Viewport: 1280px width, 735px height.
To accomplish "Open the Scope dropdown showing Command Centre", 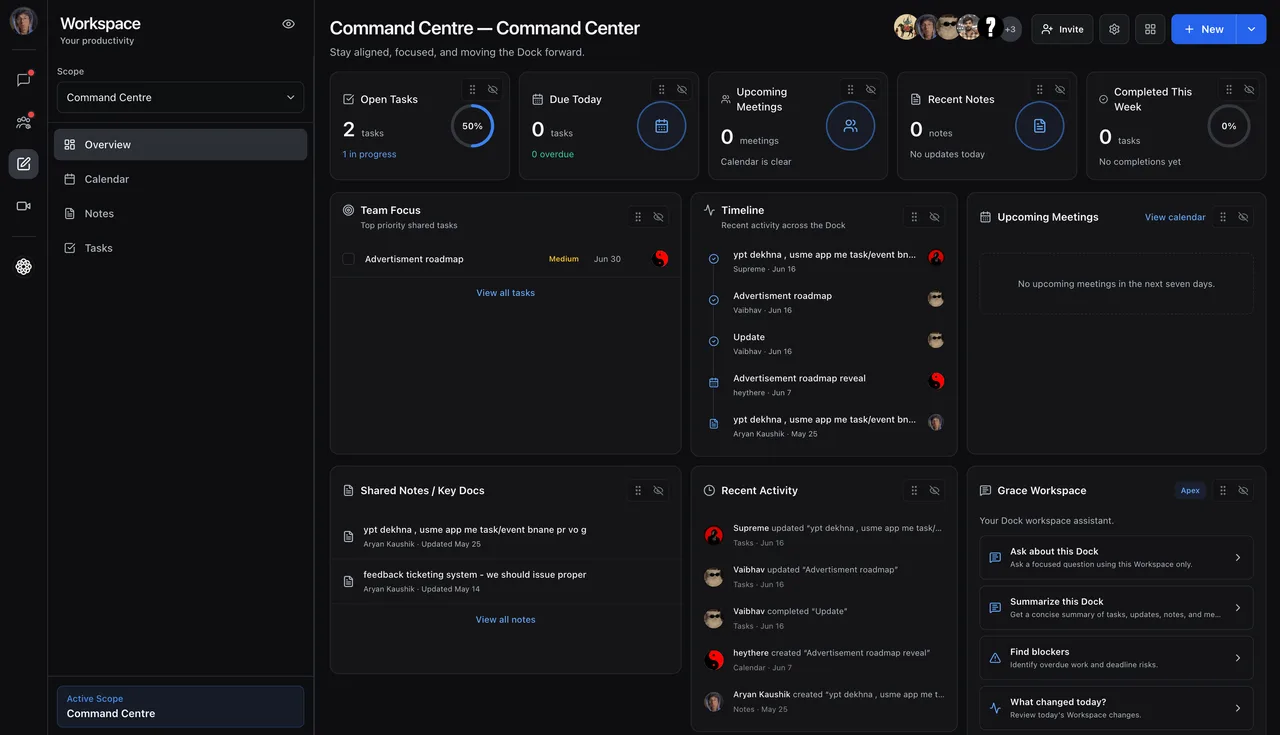I will coord(180,97).
